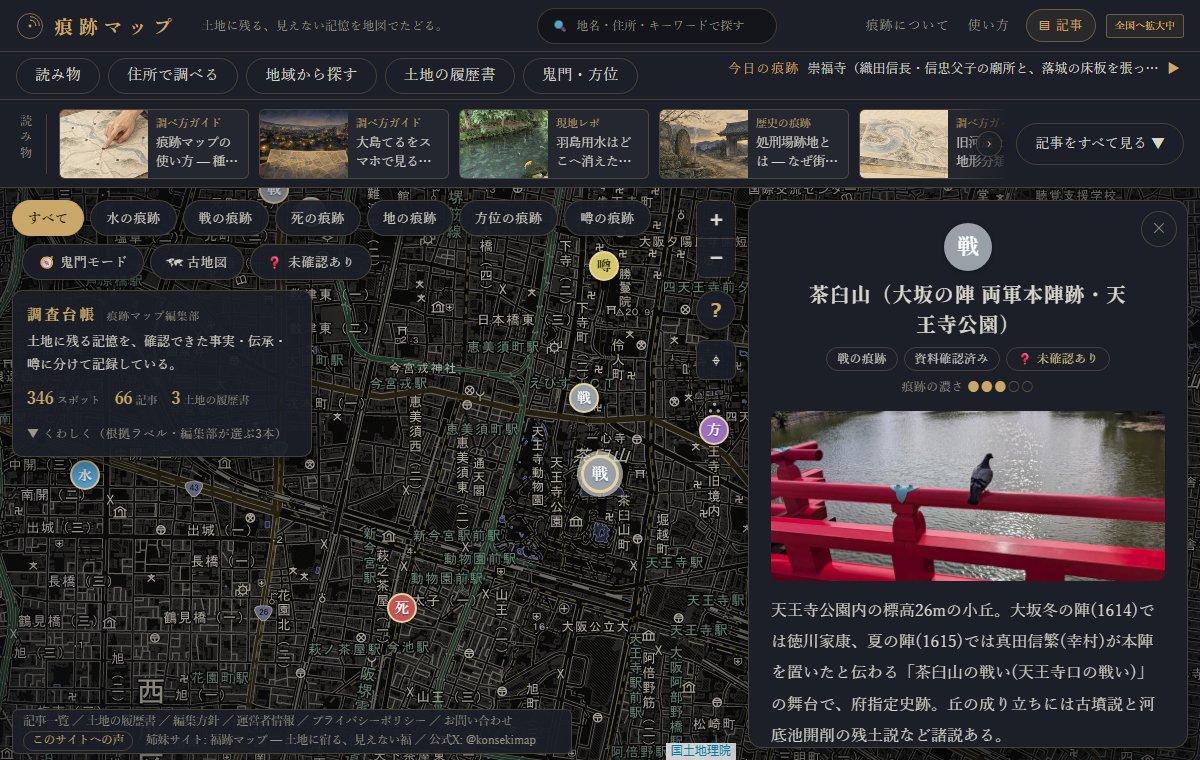The image size is (1200, 760).
Task: Expand くわしく details in 調査台帳
Action: tap(155, 433)
